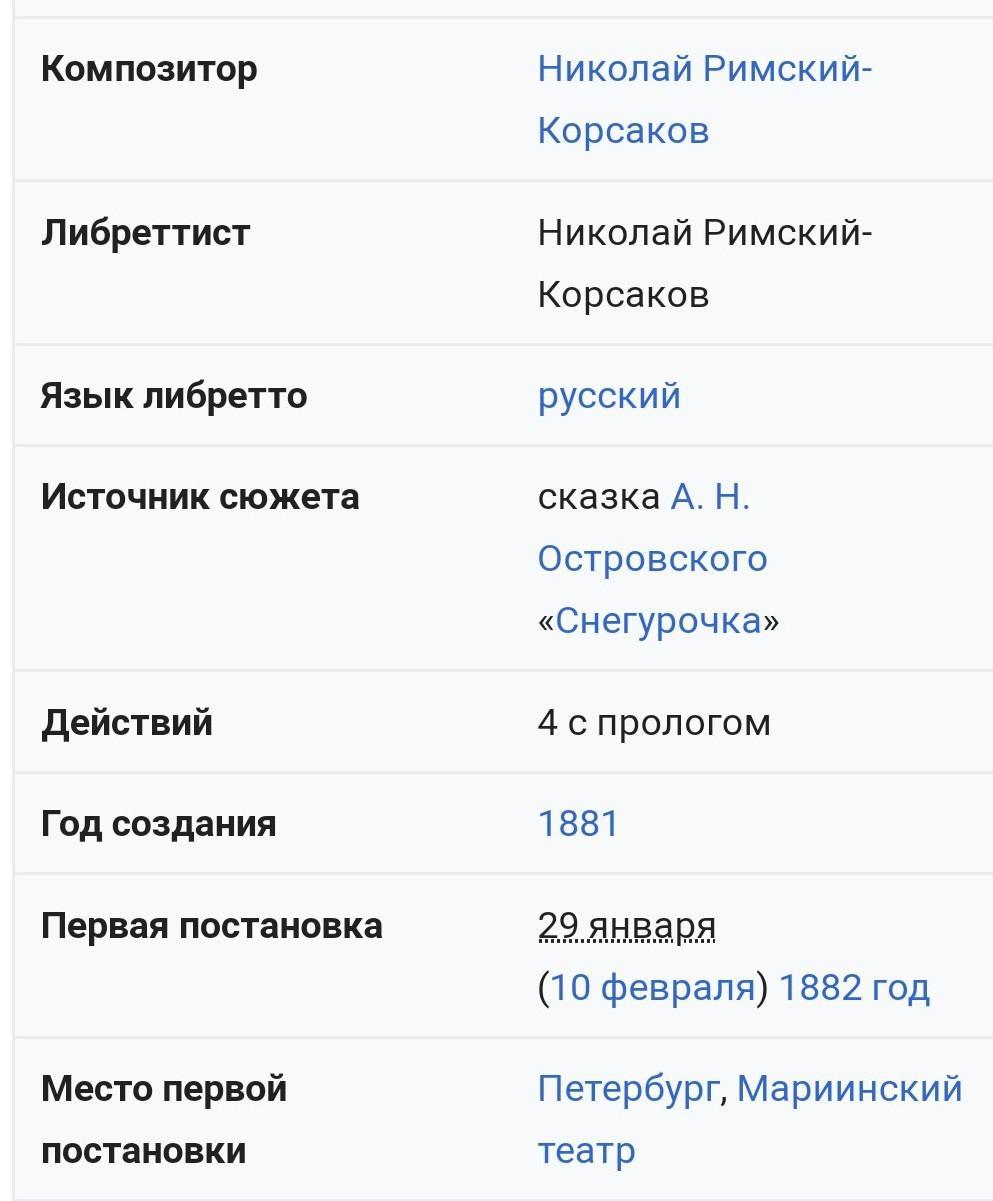
Task: Click the Действий row label
Action: (127, 722)
